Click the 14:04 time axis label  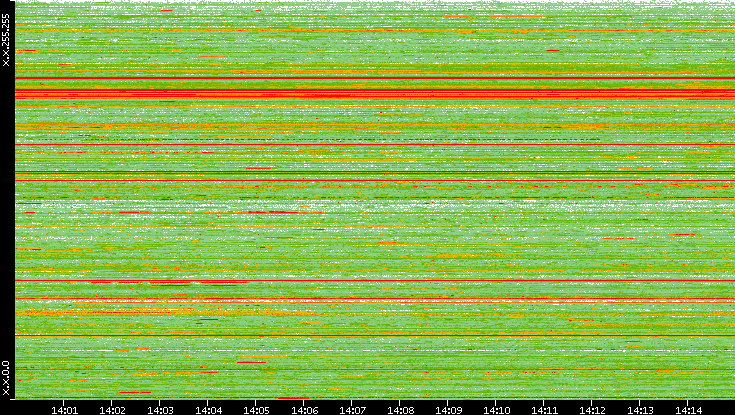tap(208, 410)
